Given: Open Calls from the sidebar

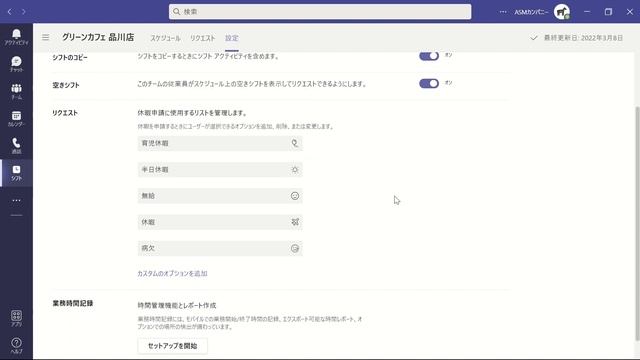Looking at the screenshot, I should (x=16, y=146).
